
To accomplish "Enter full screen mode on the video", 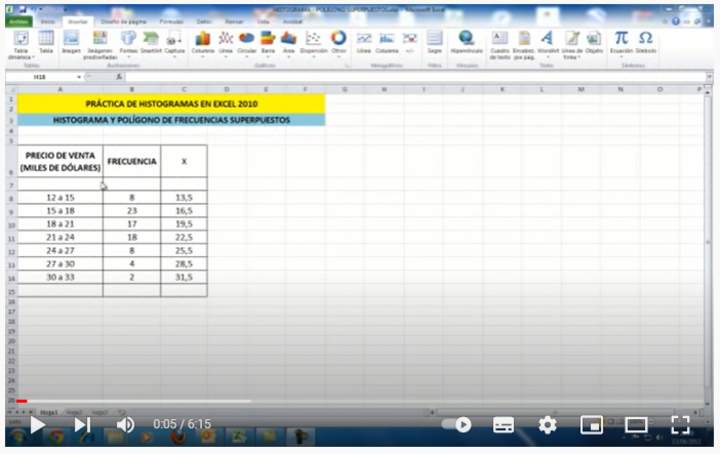I will [680, 424].
